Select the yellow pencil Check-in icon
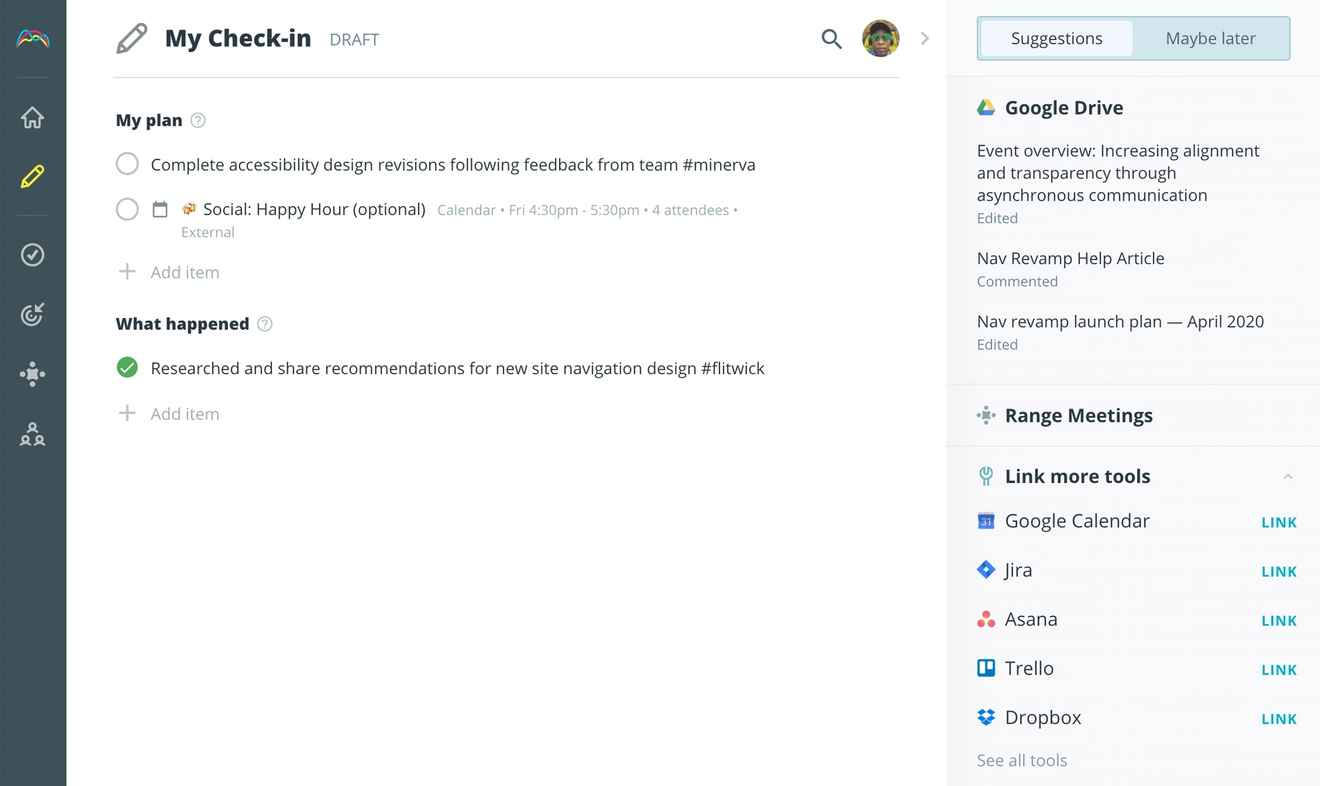 32,177
